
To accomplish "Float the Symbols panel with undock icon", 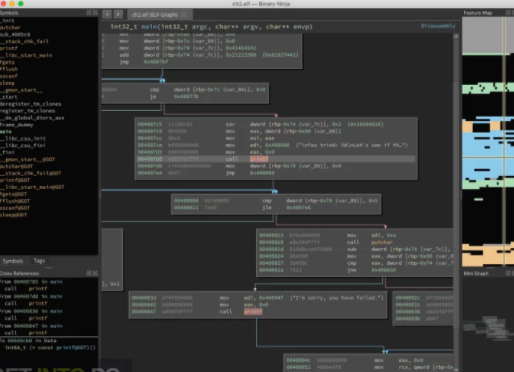I will (x=89, y=13).
